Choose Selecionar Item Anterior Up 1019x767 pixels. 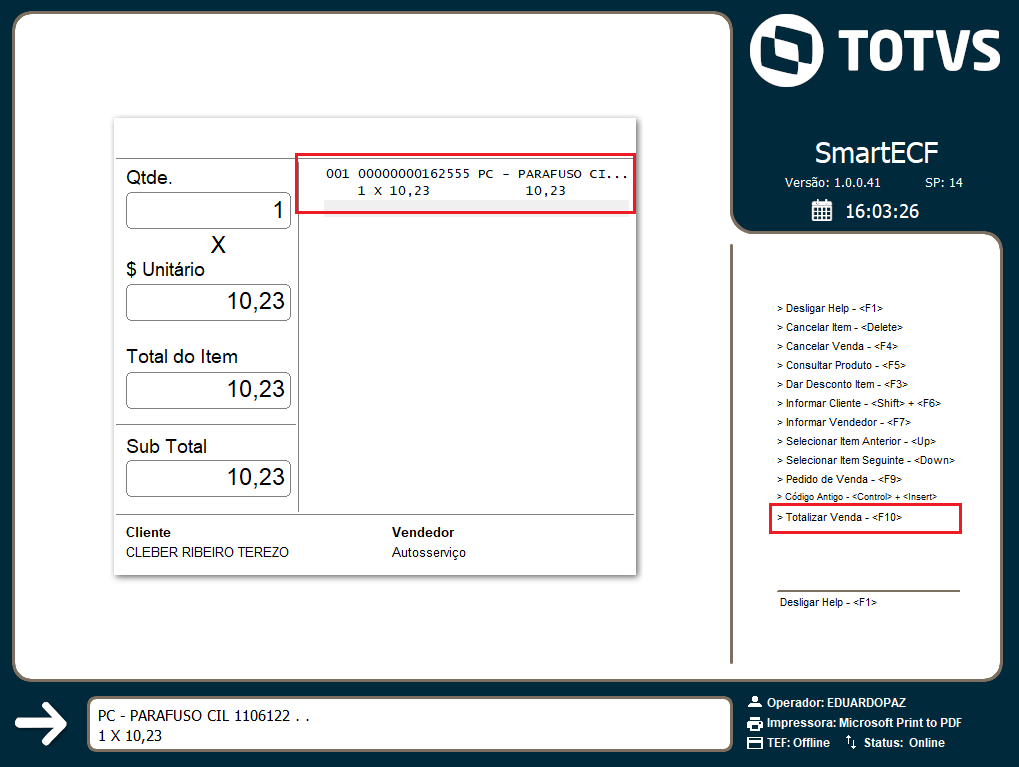857,441
